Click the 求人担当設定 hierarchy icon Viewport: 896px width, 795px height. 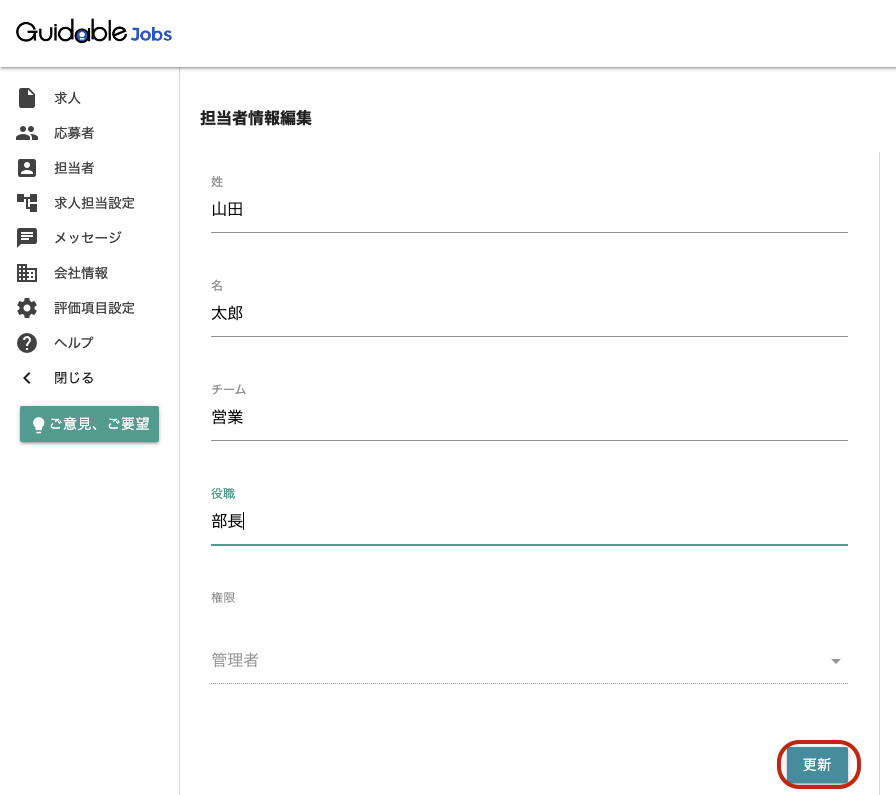(x=27, y=202)
